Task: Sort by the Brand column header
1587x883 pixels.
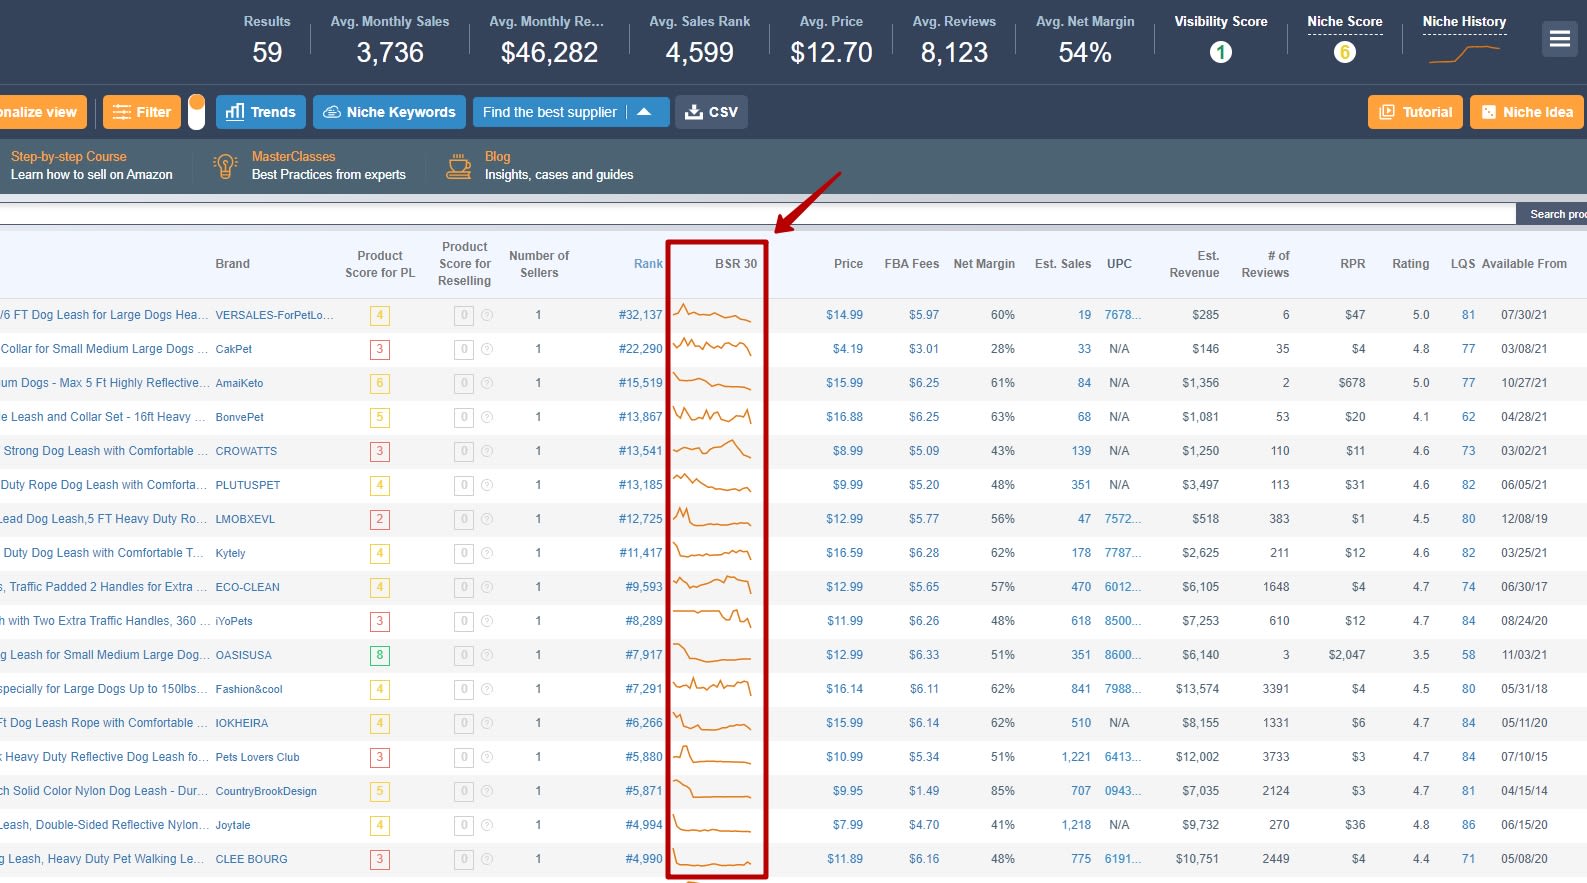Action: (x=232, y=264)
